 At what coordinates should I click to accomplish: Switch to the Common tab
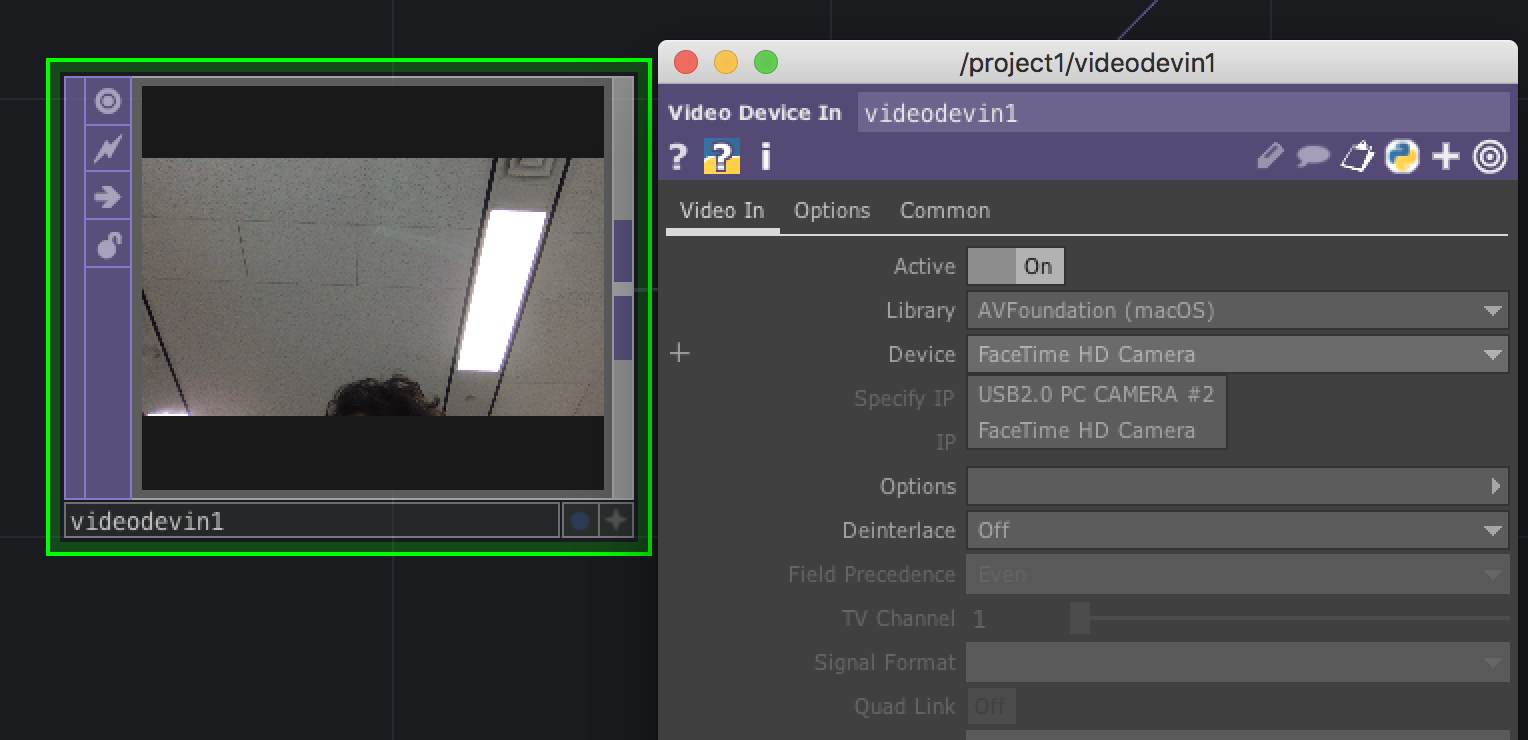coord(944,210)
